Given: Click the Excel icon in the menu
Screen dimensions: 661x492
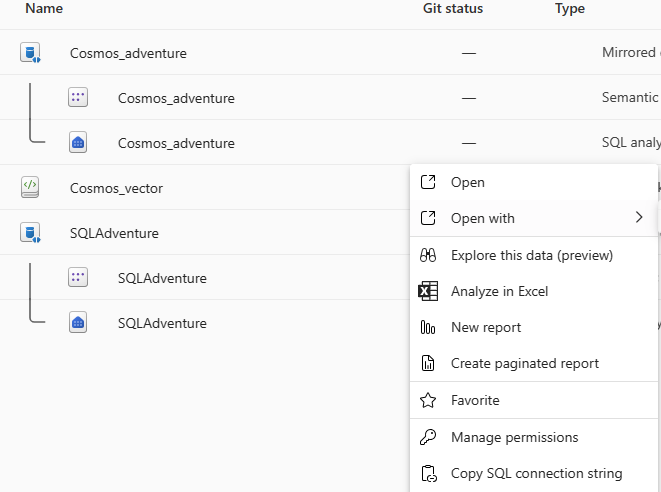Looking at the screenshot, I should coord(428,291).
